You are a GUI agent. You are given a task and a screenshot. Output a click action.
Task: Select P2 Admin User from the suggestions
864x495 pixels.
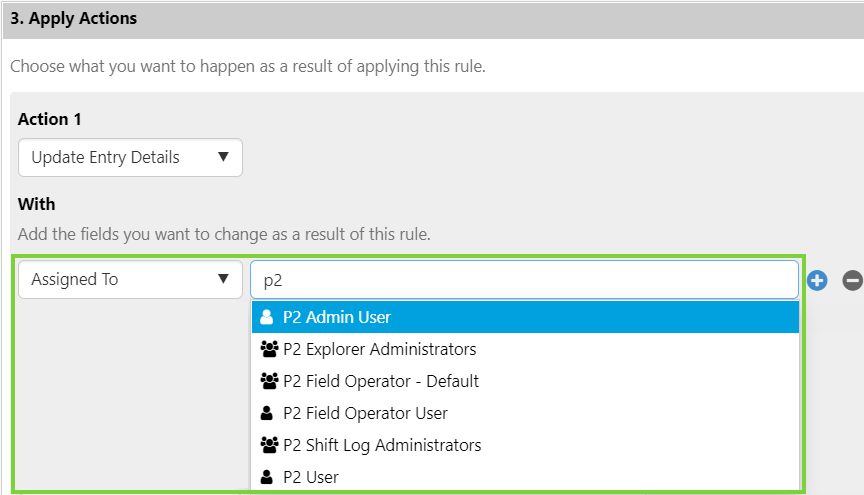pyautogui.click(x=337, y=317)
